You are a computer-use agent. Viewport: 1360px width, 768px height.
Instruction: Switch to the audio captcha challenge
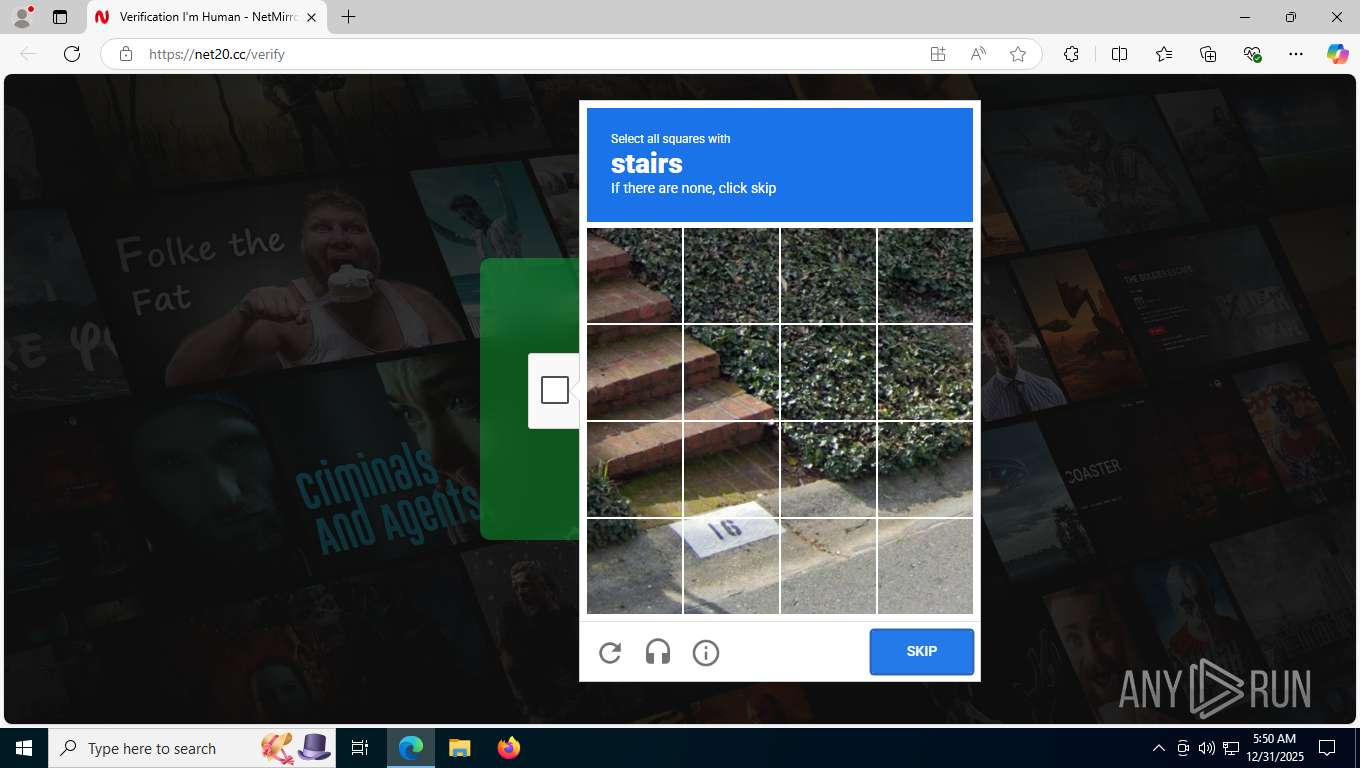pyautogui.click(x=658, y=653)
